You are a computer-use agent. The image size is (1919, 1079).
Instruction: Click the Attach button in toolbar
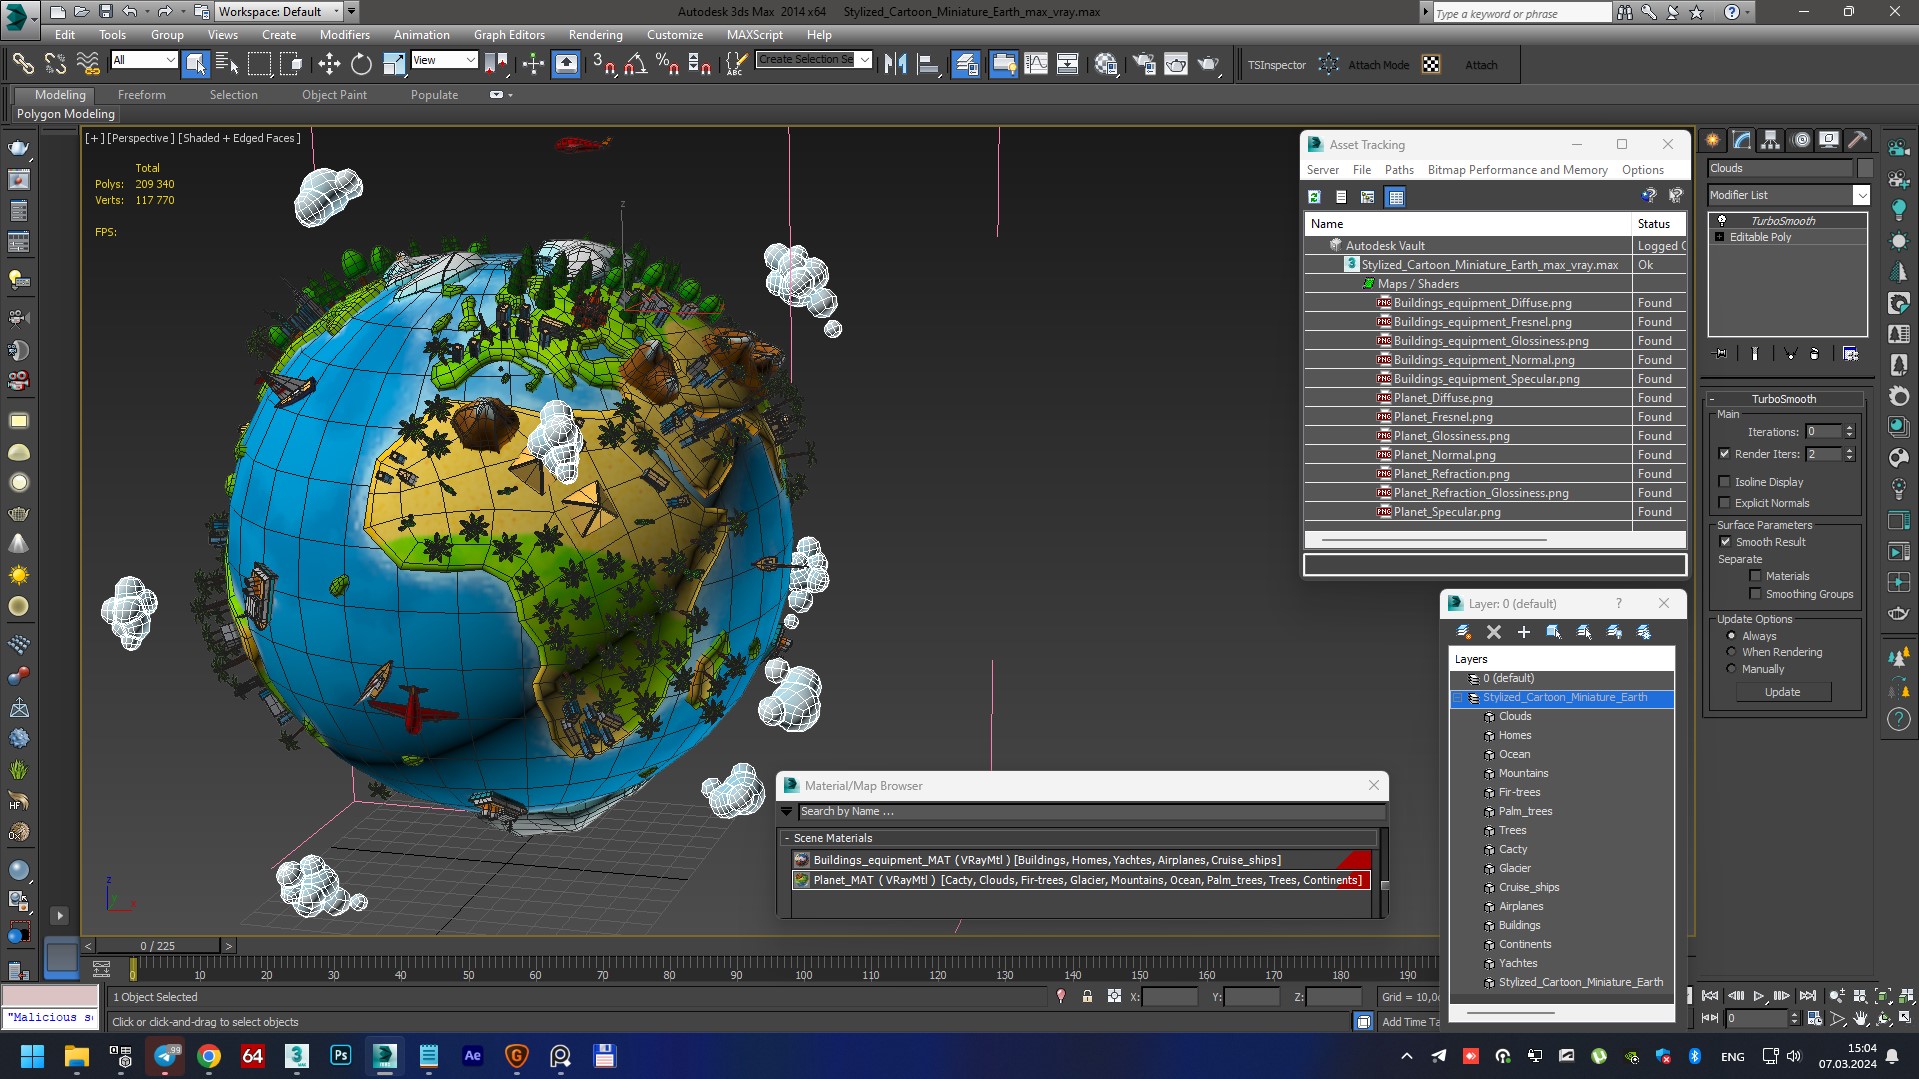click(x=1481, y=65)
